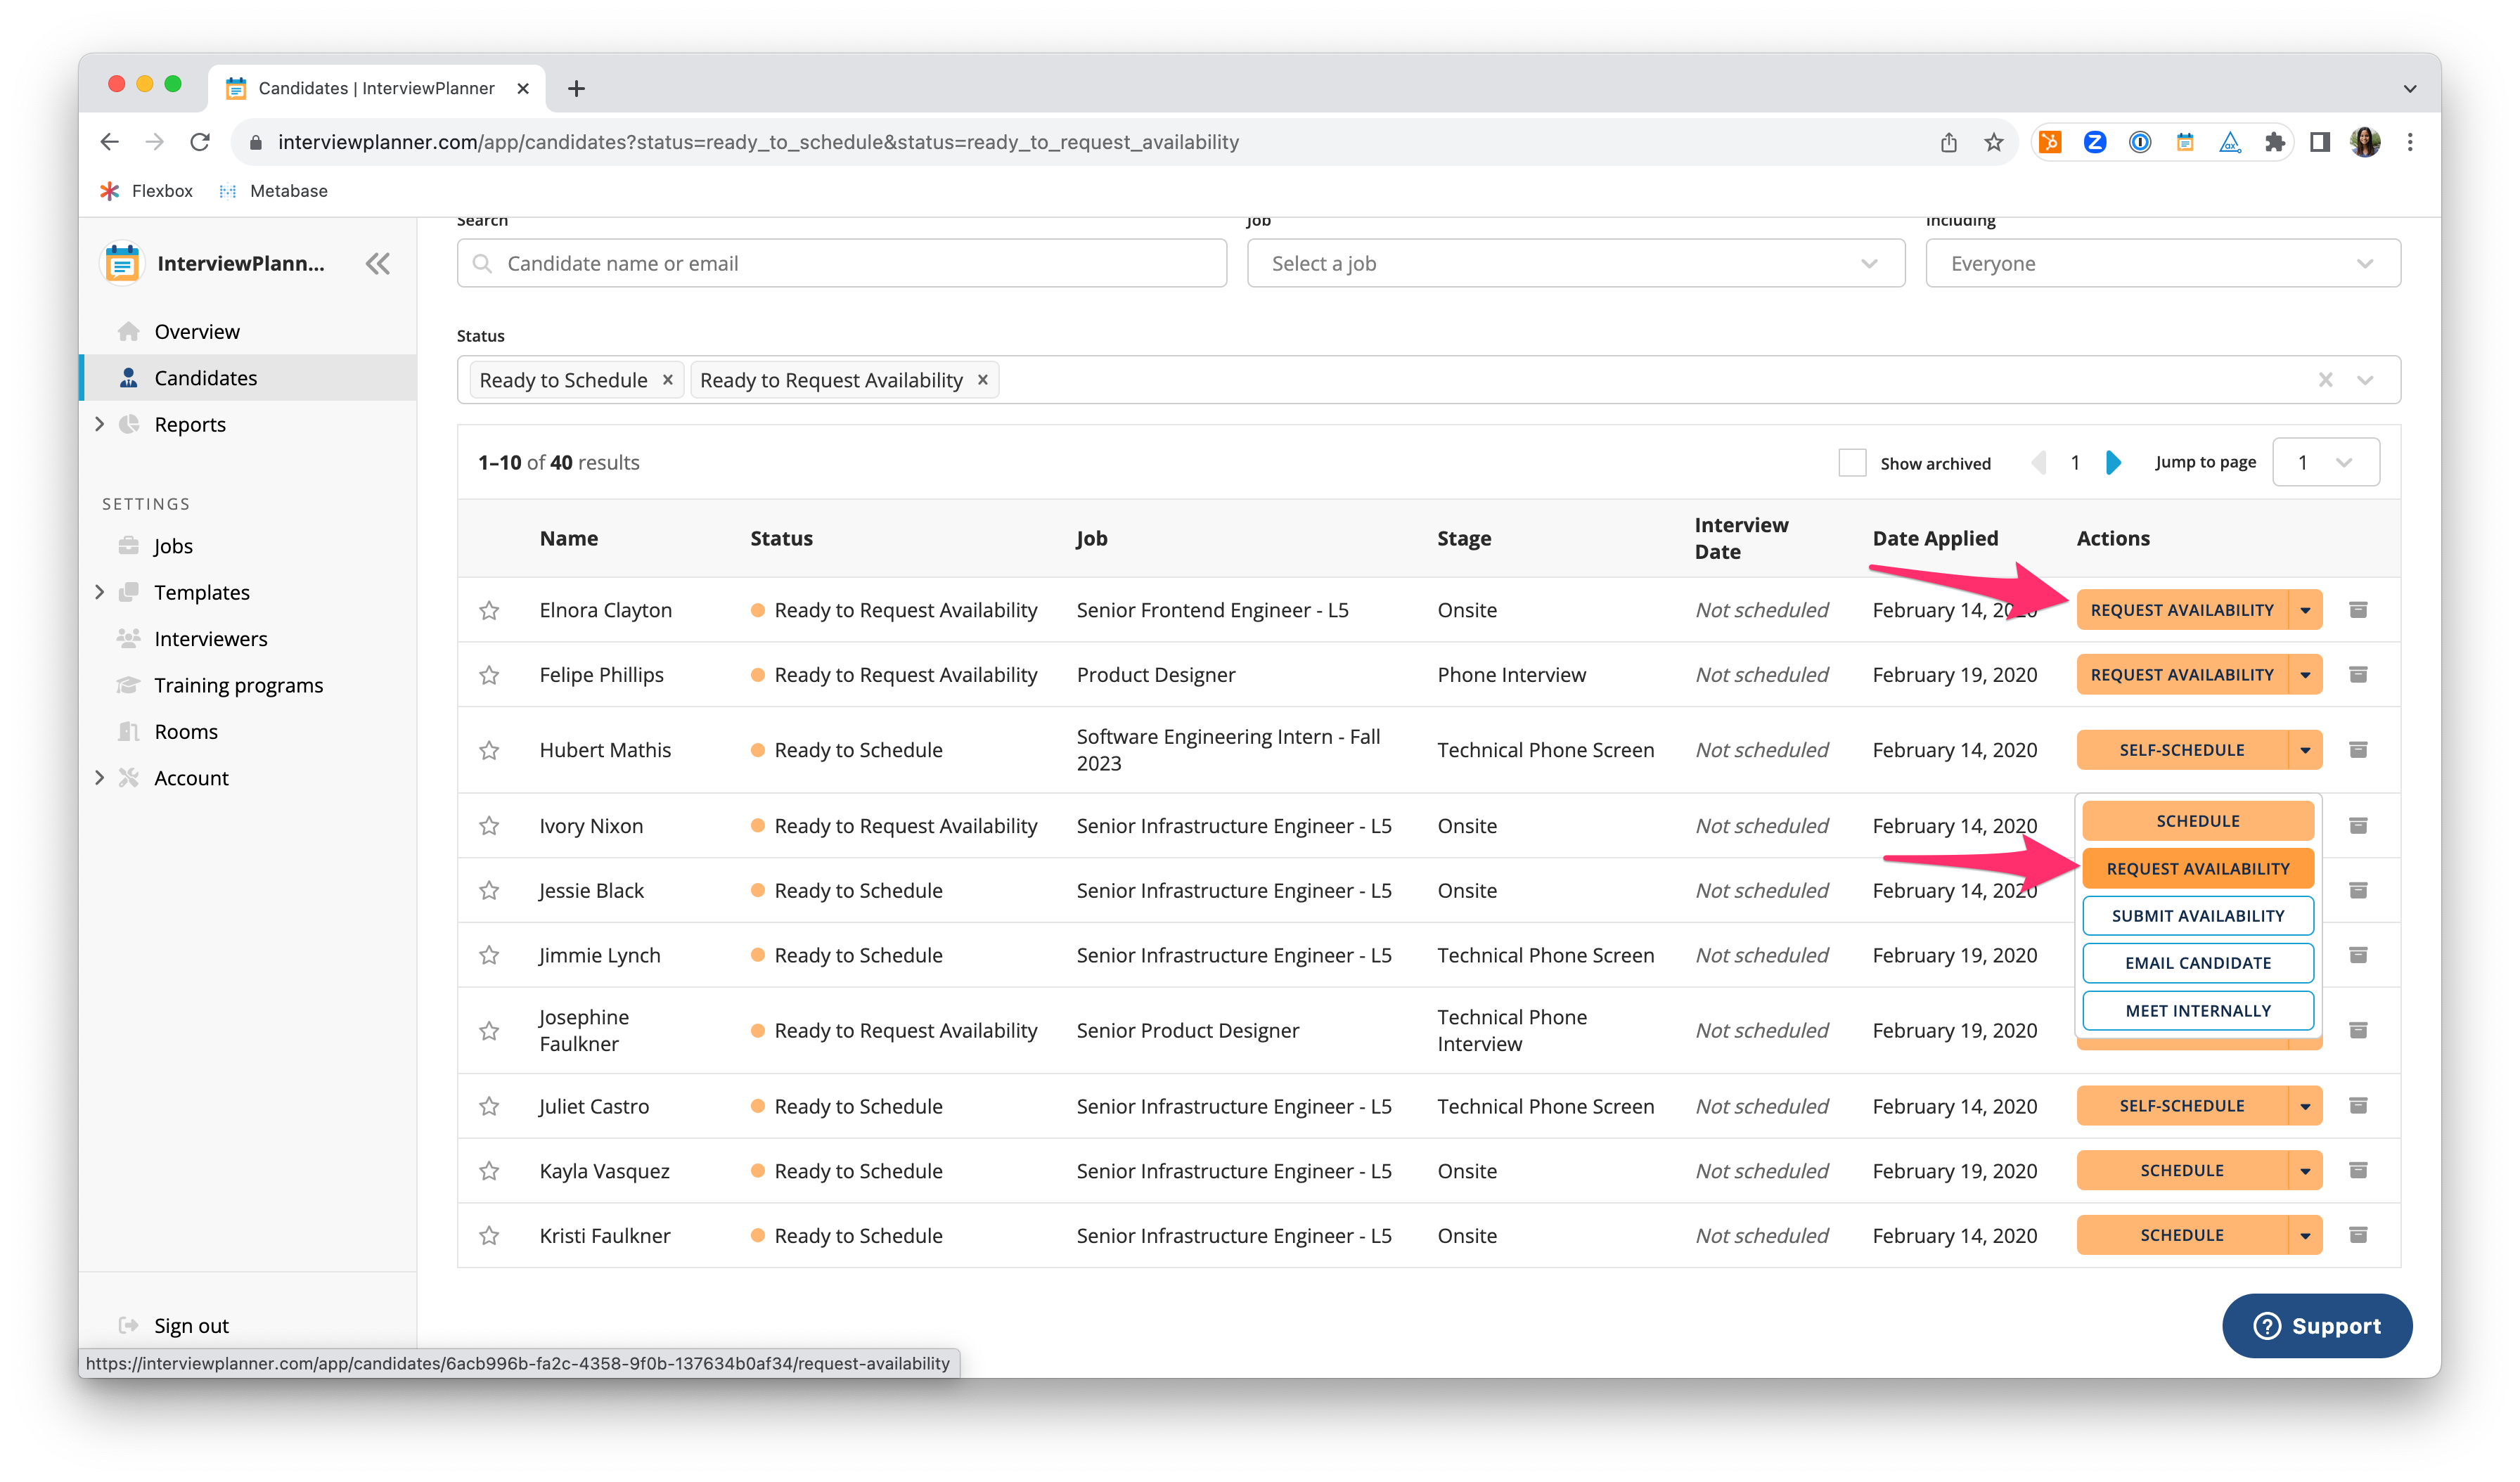Open the Support help button
The width and height of the screenshot is (2520, 1482).
click(2317, 1326)
